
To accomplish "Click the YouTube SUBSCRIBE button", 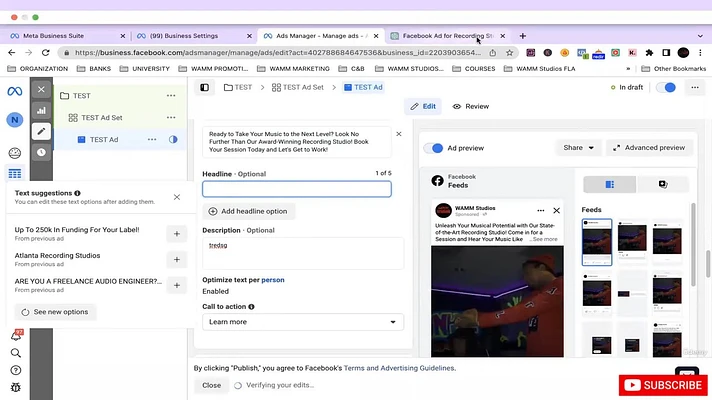I will tap(663, 385).
